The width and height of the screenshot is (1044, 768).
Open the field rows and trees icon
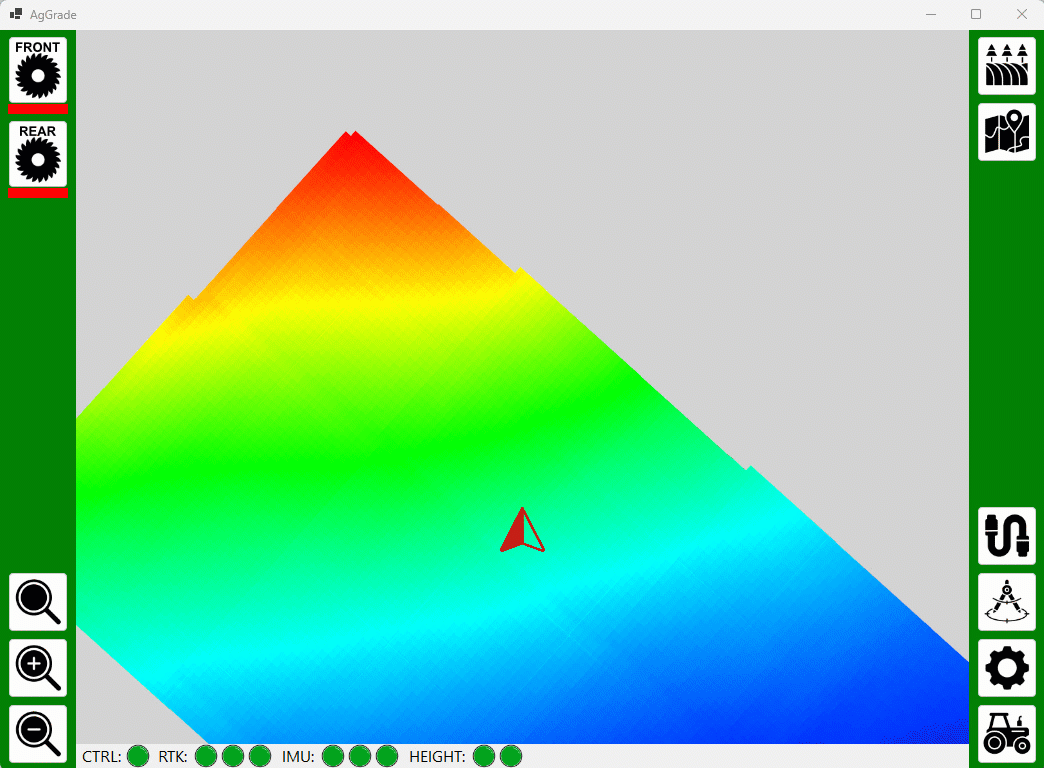1007,65
